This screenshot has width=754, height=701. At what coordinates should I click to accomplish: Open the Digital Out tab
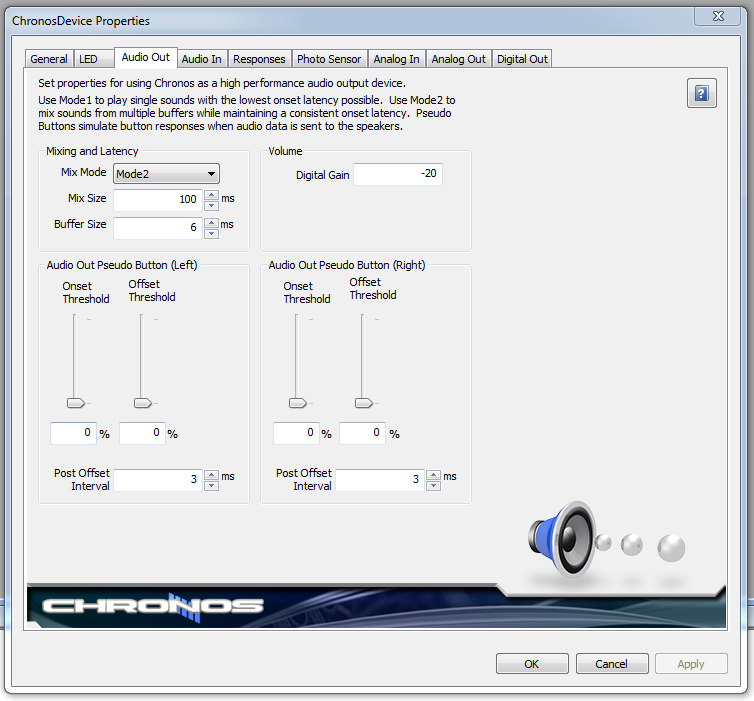pos(522,59)
